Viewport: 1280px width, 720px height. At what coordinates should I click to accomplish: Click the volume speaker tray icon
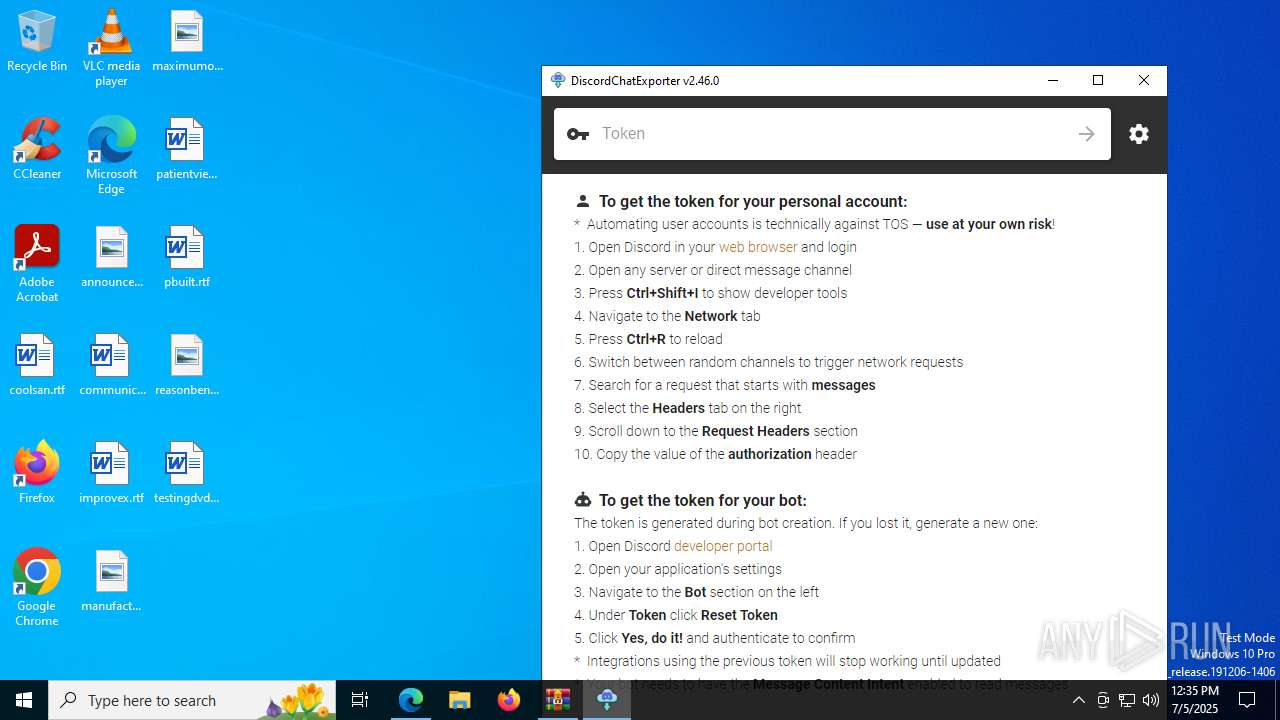coord(1151,700)
